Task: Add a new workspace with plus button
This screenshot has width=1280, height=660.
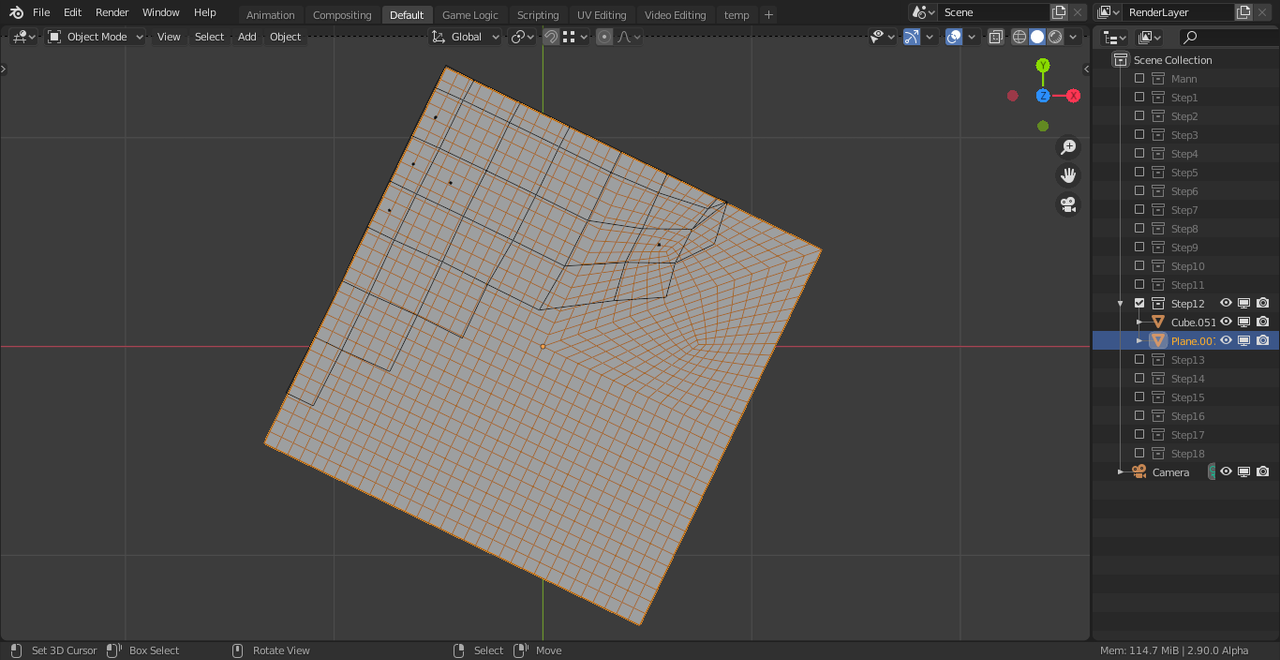Action: click(x=768, y=15)
